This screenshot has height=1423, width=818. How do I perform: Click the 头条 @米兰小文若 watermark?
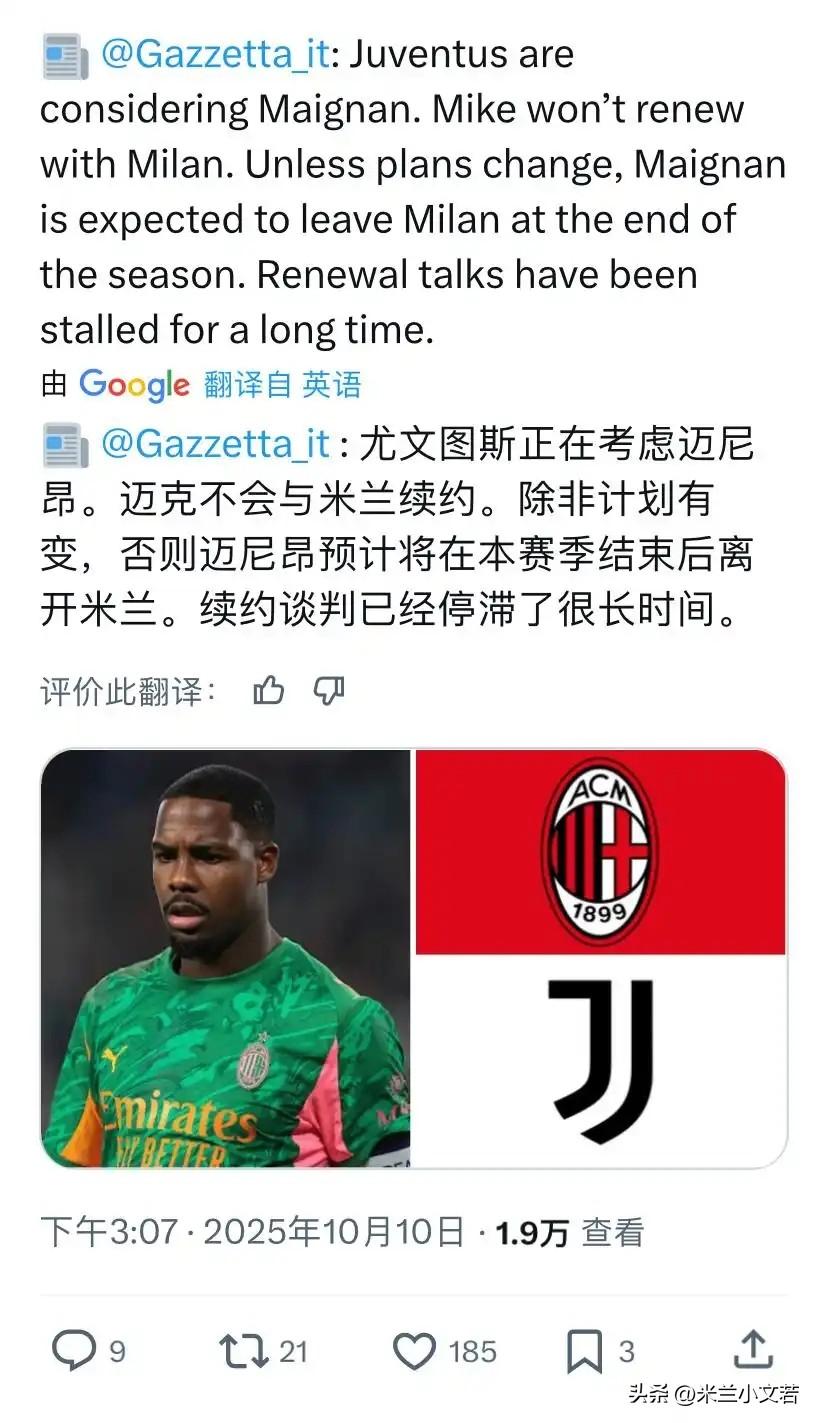click(713, 1394)
